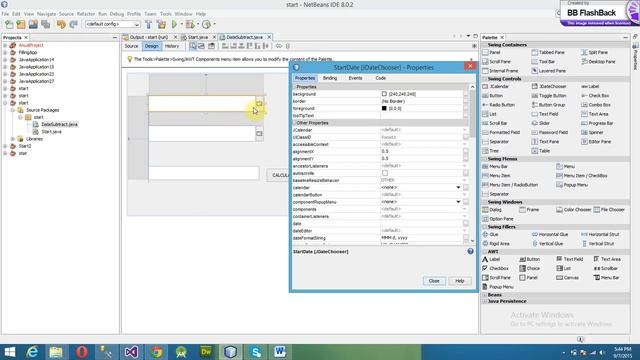Pick File Chooser from Swing Windows
Screen dimensions: 640x360
click(609, 210)
